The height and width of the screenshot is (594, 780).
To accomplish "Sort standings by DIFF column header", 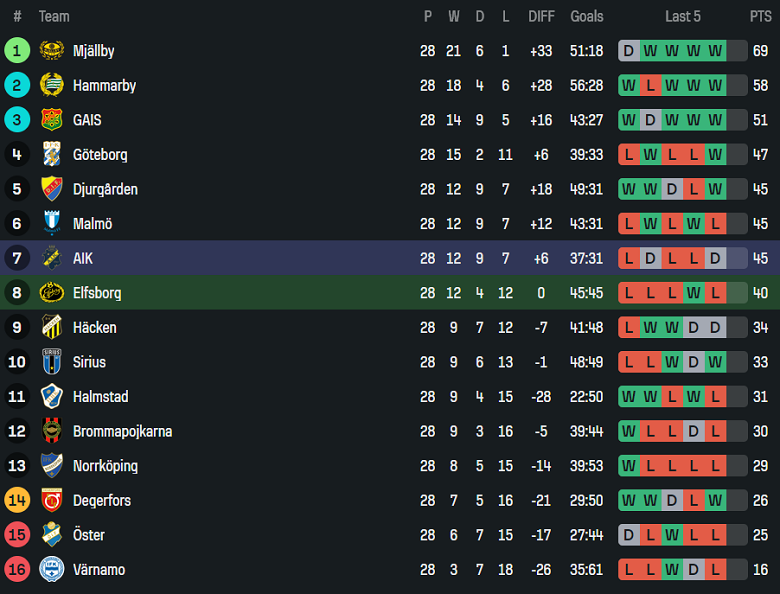I will (x=541, y=17).
